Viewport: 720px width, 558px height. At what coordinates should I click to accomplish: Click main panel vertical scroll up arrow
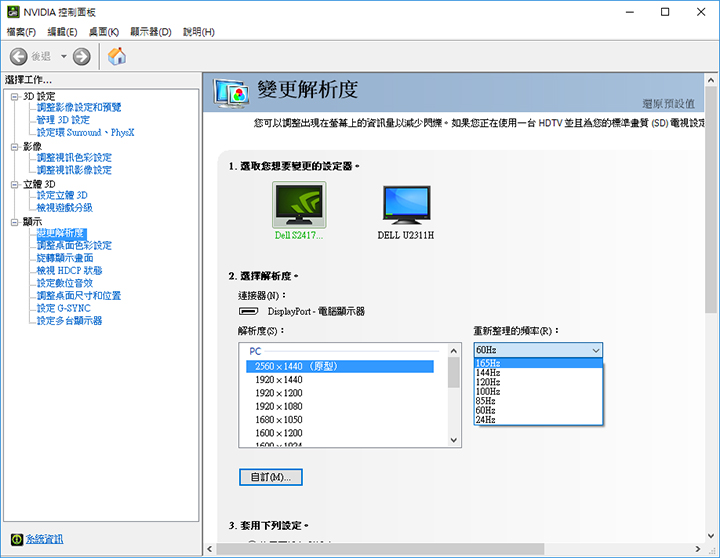pyautogui.click(x=711, y=80)
